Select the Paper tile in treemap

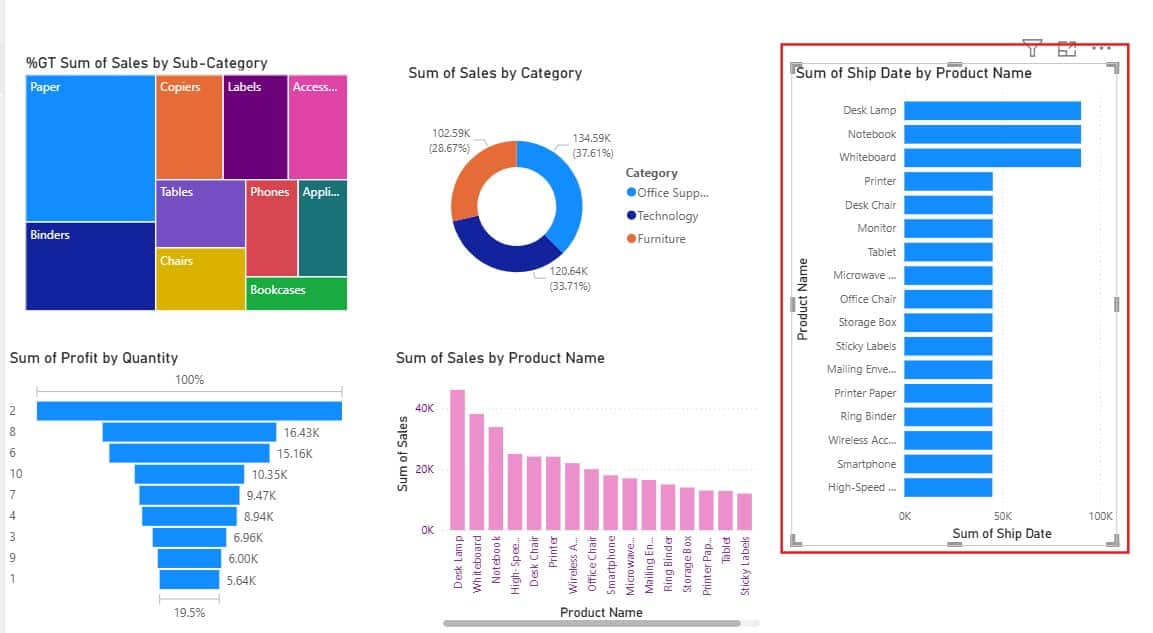(90, 148)
